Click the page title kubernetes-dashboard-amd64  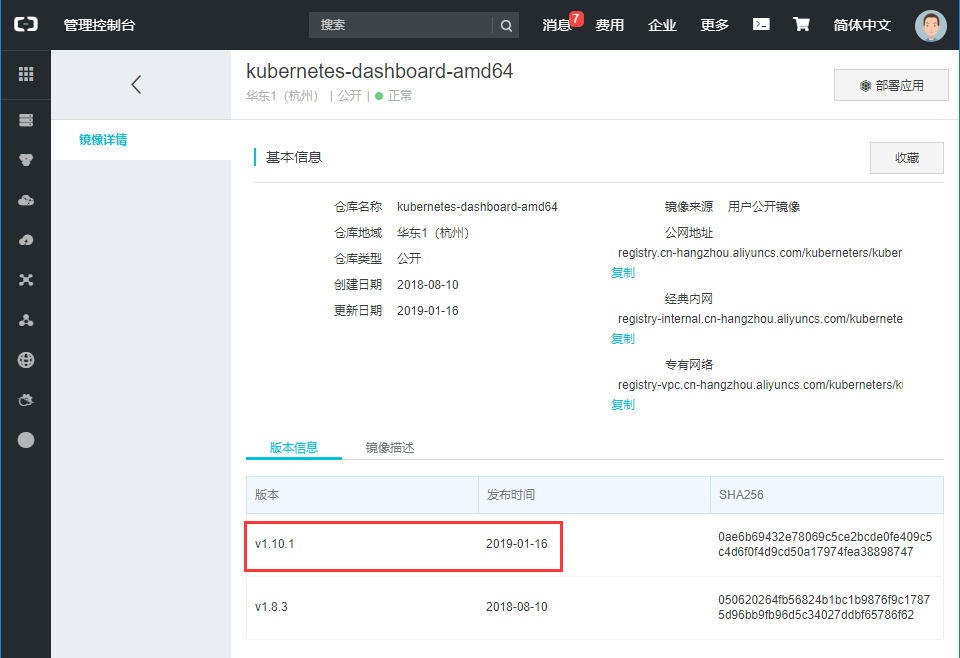coord(380,71)
